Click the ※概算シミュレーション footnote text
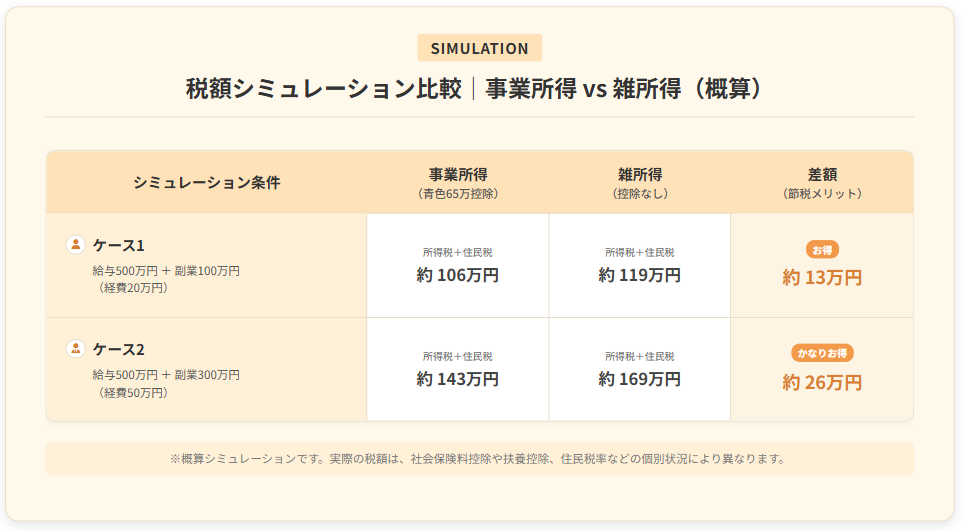The width and height of the screenshot is (964, 531). coord(479,459)
